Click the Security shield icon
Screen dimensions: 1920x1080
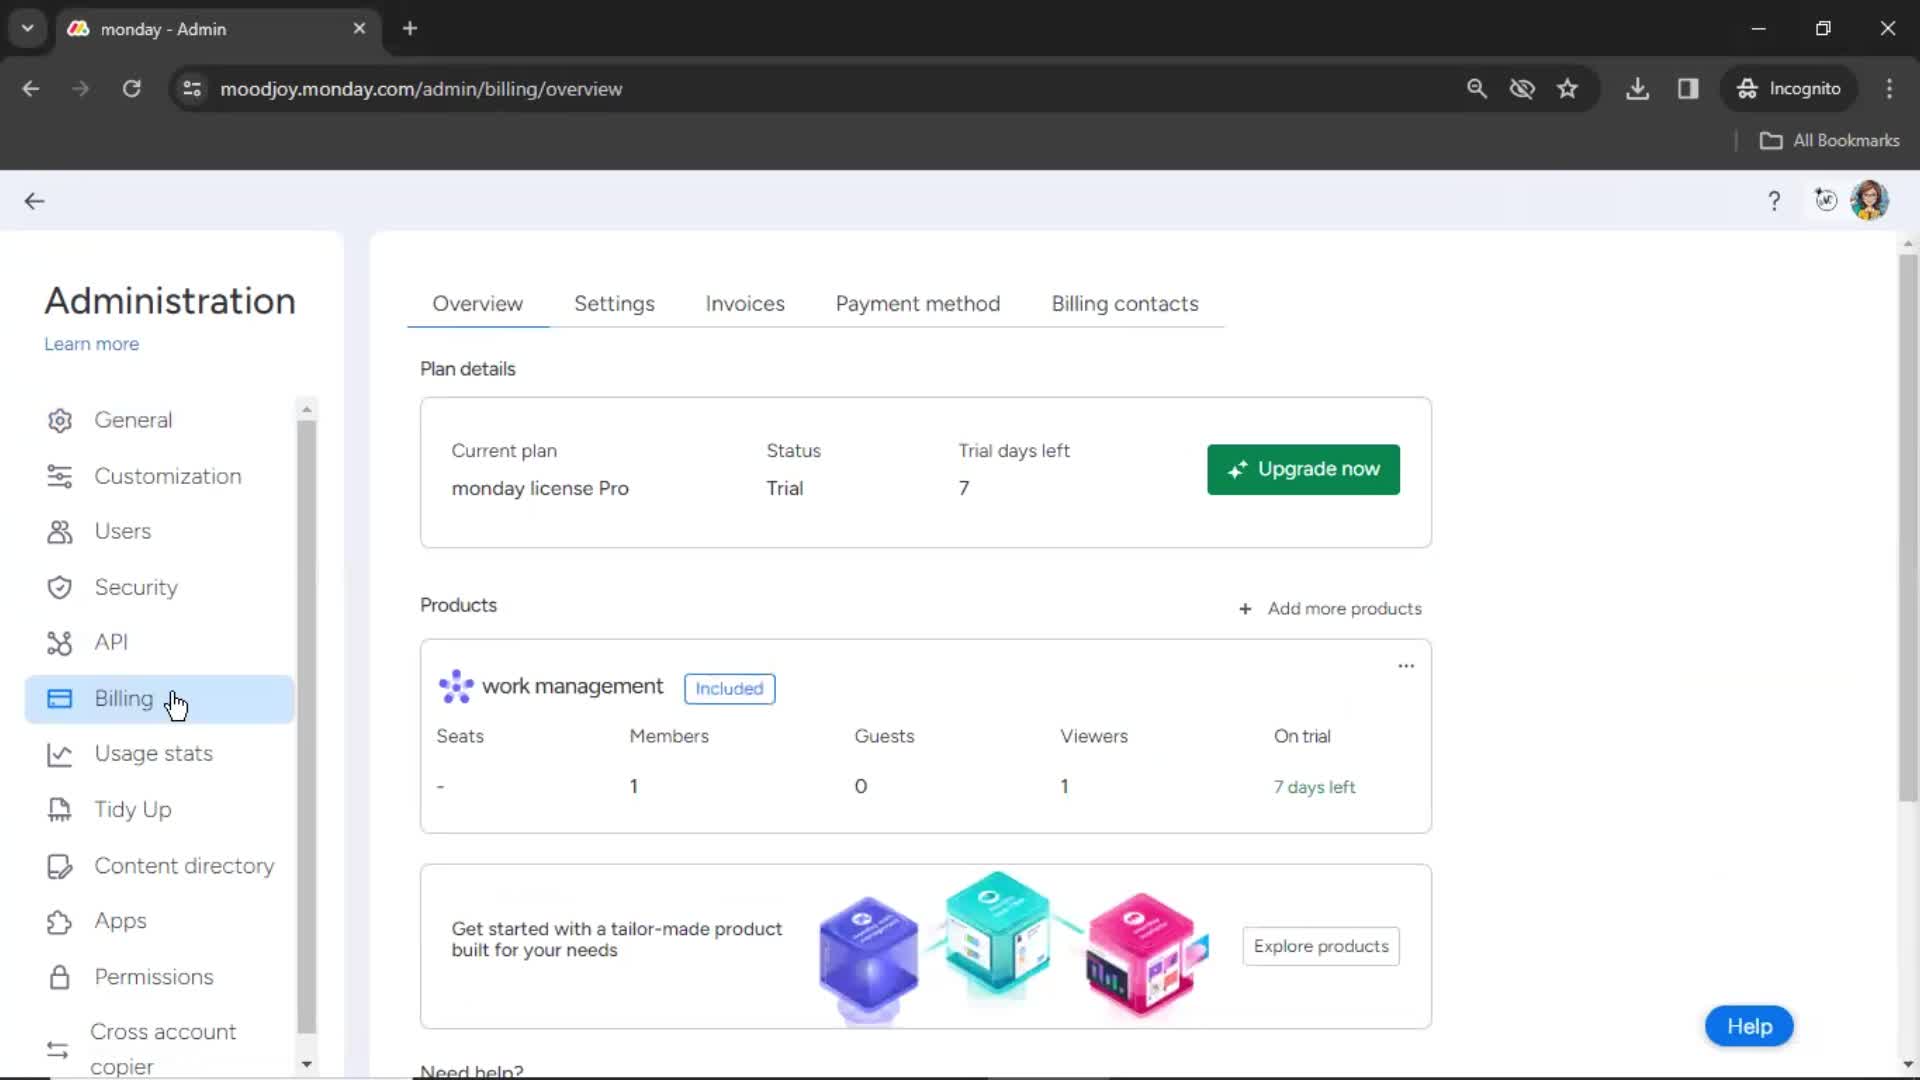click(60, 588)
